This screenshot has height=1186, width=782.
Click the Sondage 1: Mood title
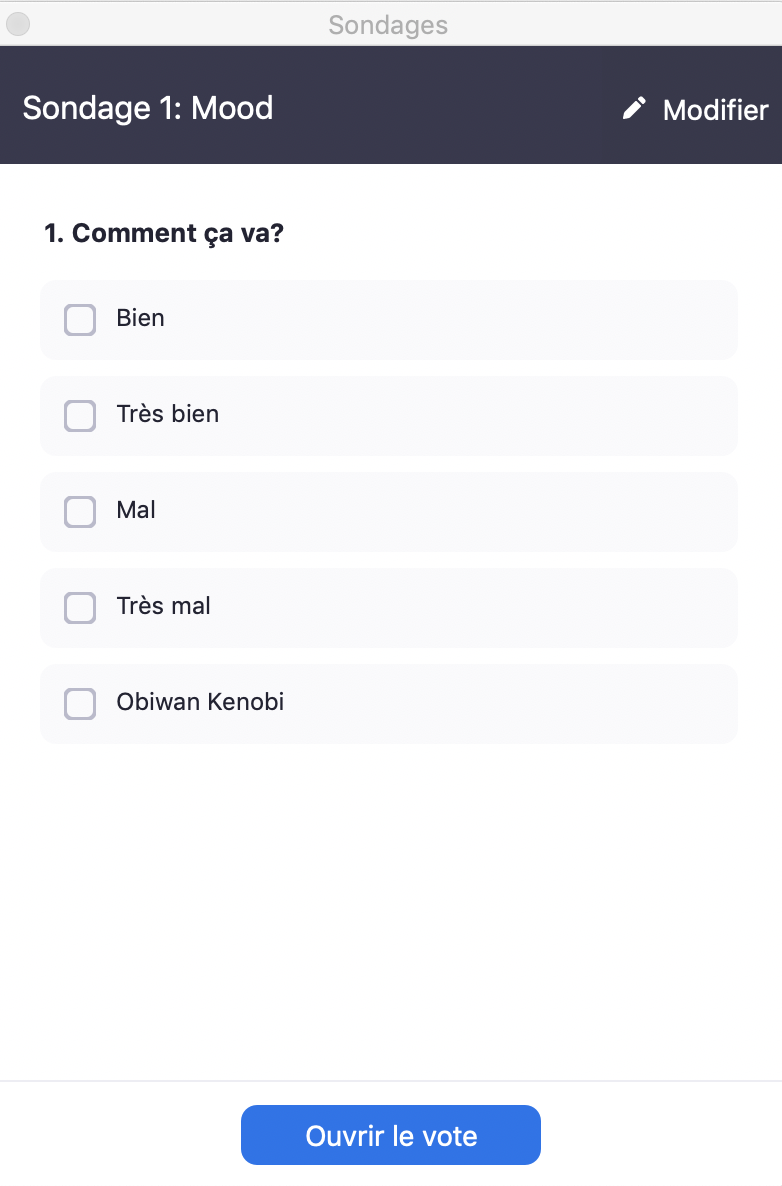tap(148, 108)
